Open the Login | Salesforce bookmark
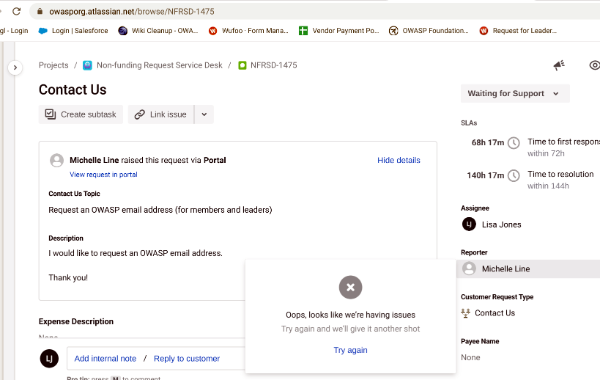Viewport: 600px width, 380px height. click(73, 31)
